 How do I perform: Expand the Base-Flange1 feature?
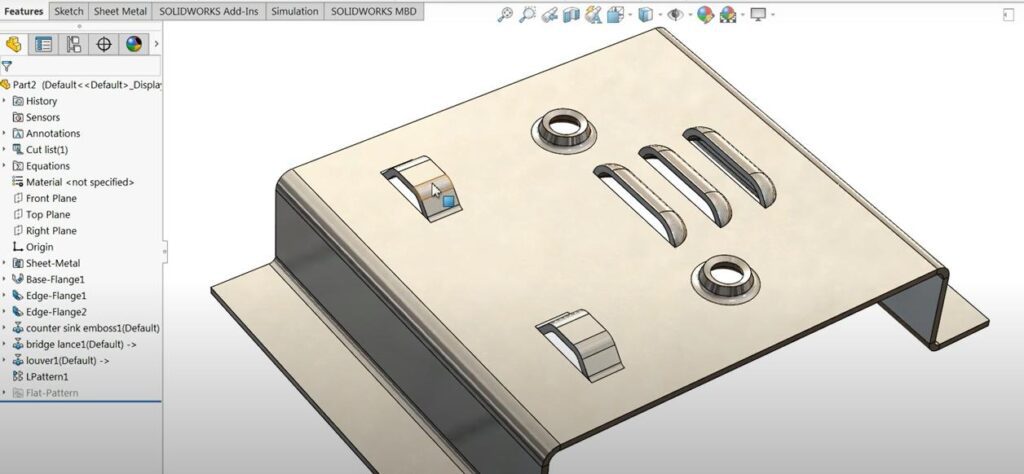coord(5,279)
